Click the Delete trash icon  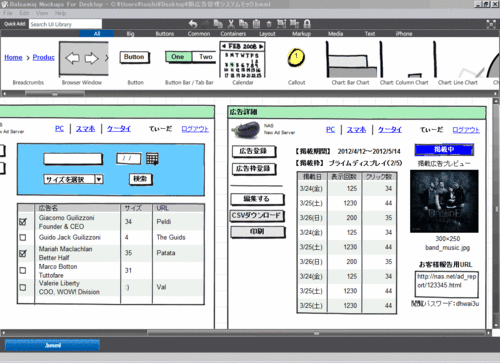tap(269, 24)
